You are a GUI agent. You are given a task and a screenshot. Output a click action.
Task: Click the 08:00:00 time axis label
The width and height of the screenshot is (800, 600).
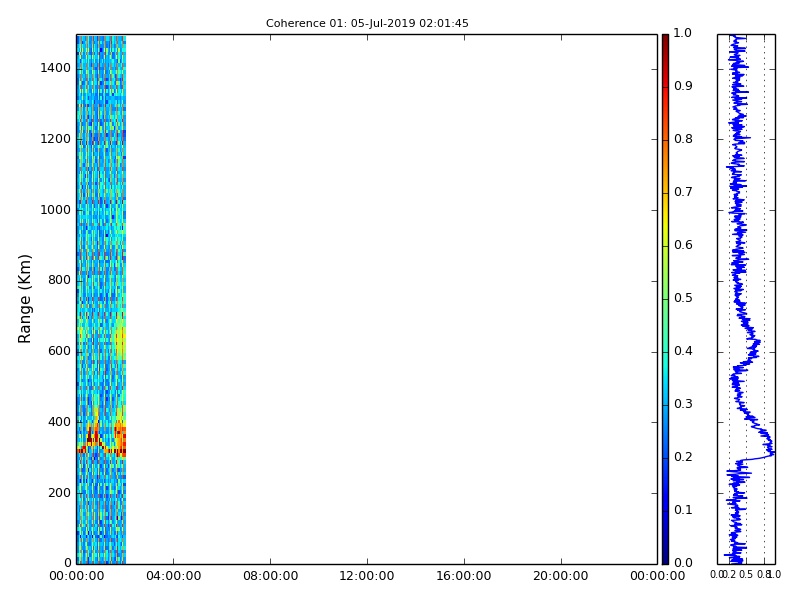(x=270, y=577)
